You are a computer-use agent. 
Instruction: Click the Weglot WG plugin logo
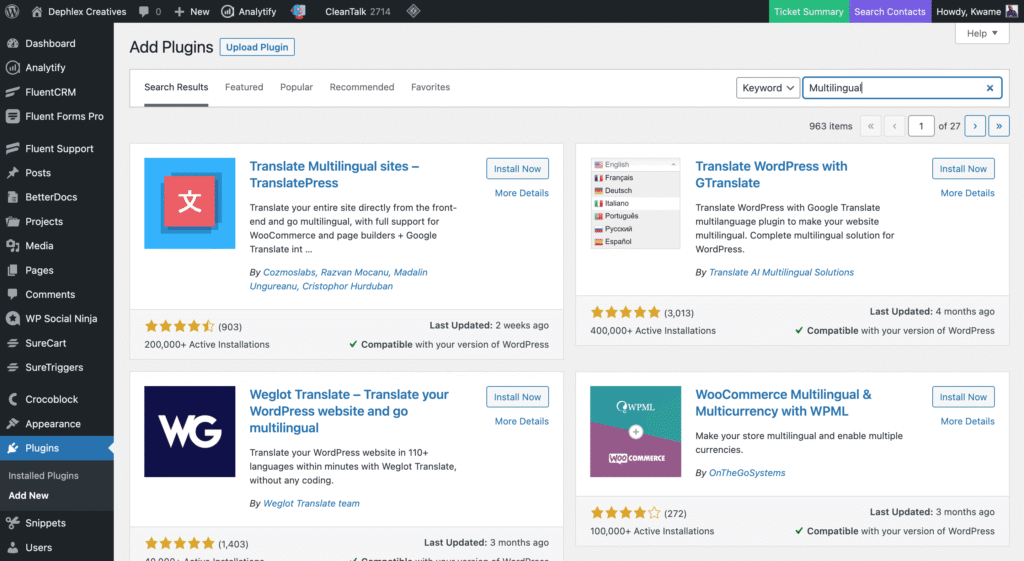pos(190,431)
